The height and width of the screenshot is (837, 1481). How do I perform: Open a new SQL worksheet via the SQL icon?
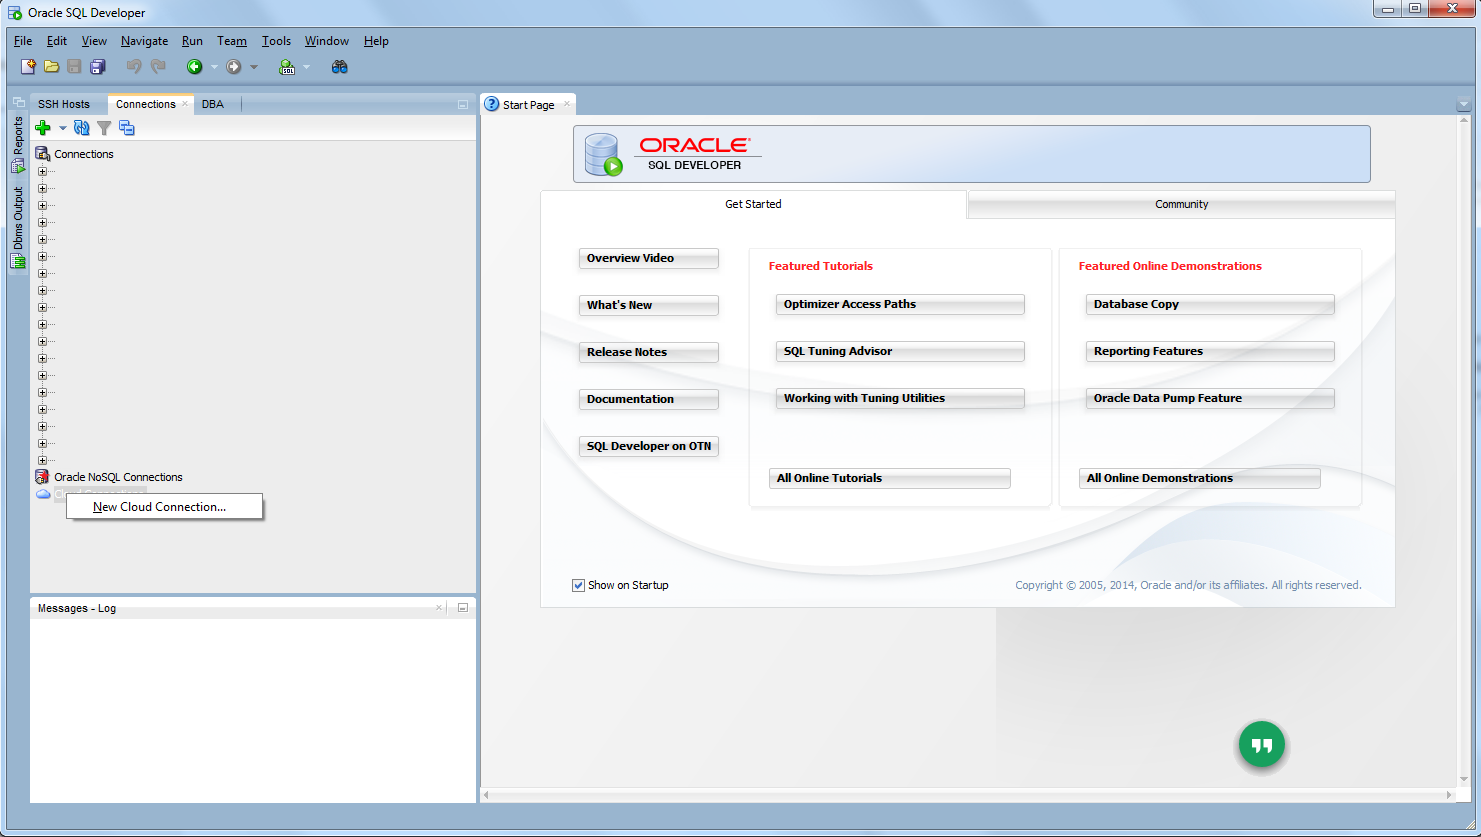287,67
